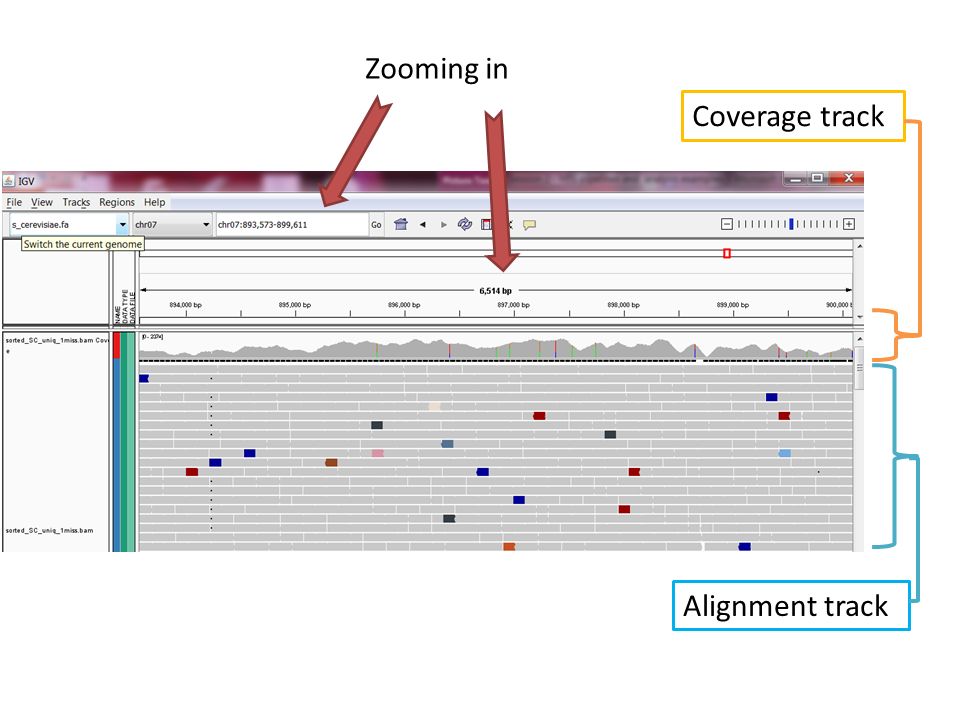The height and width of the screenshot is (720, 960).
Task: Click the 895,000 bp ruler label
Action: click(x=295, y=305)
